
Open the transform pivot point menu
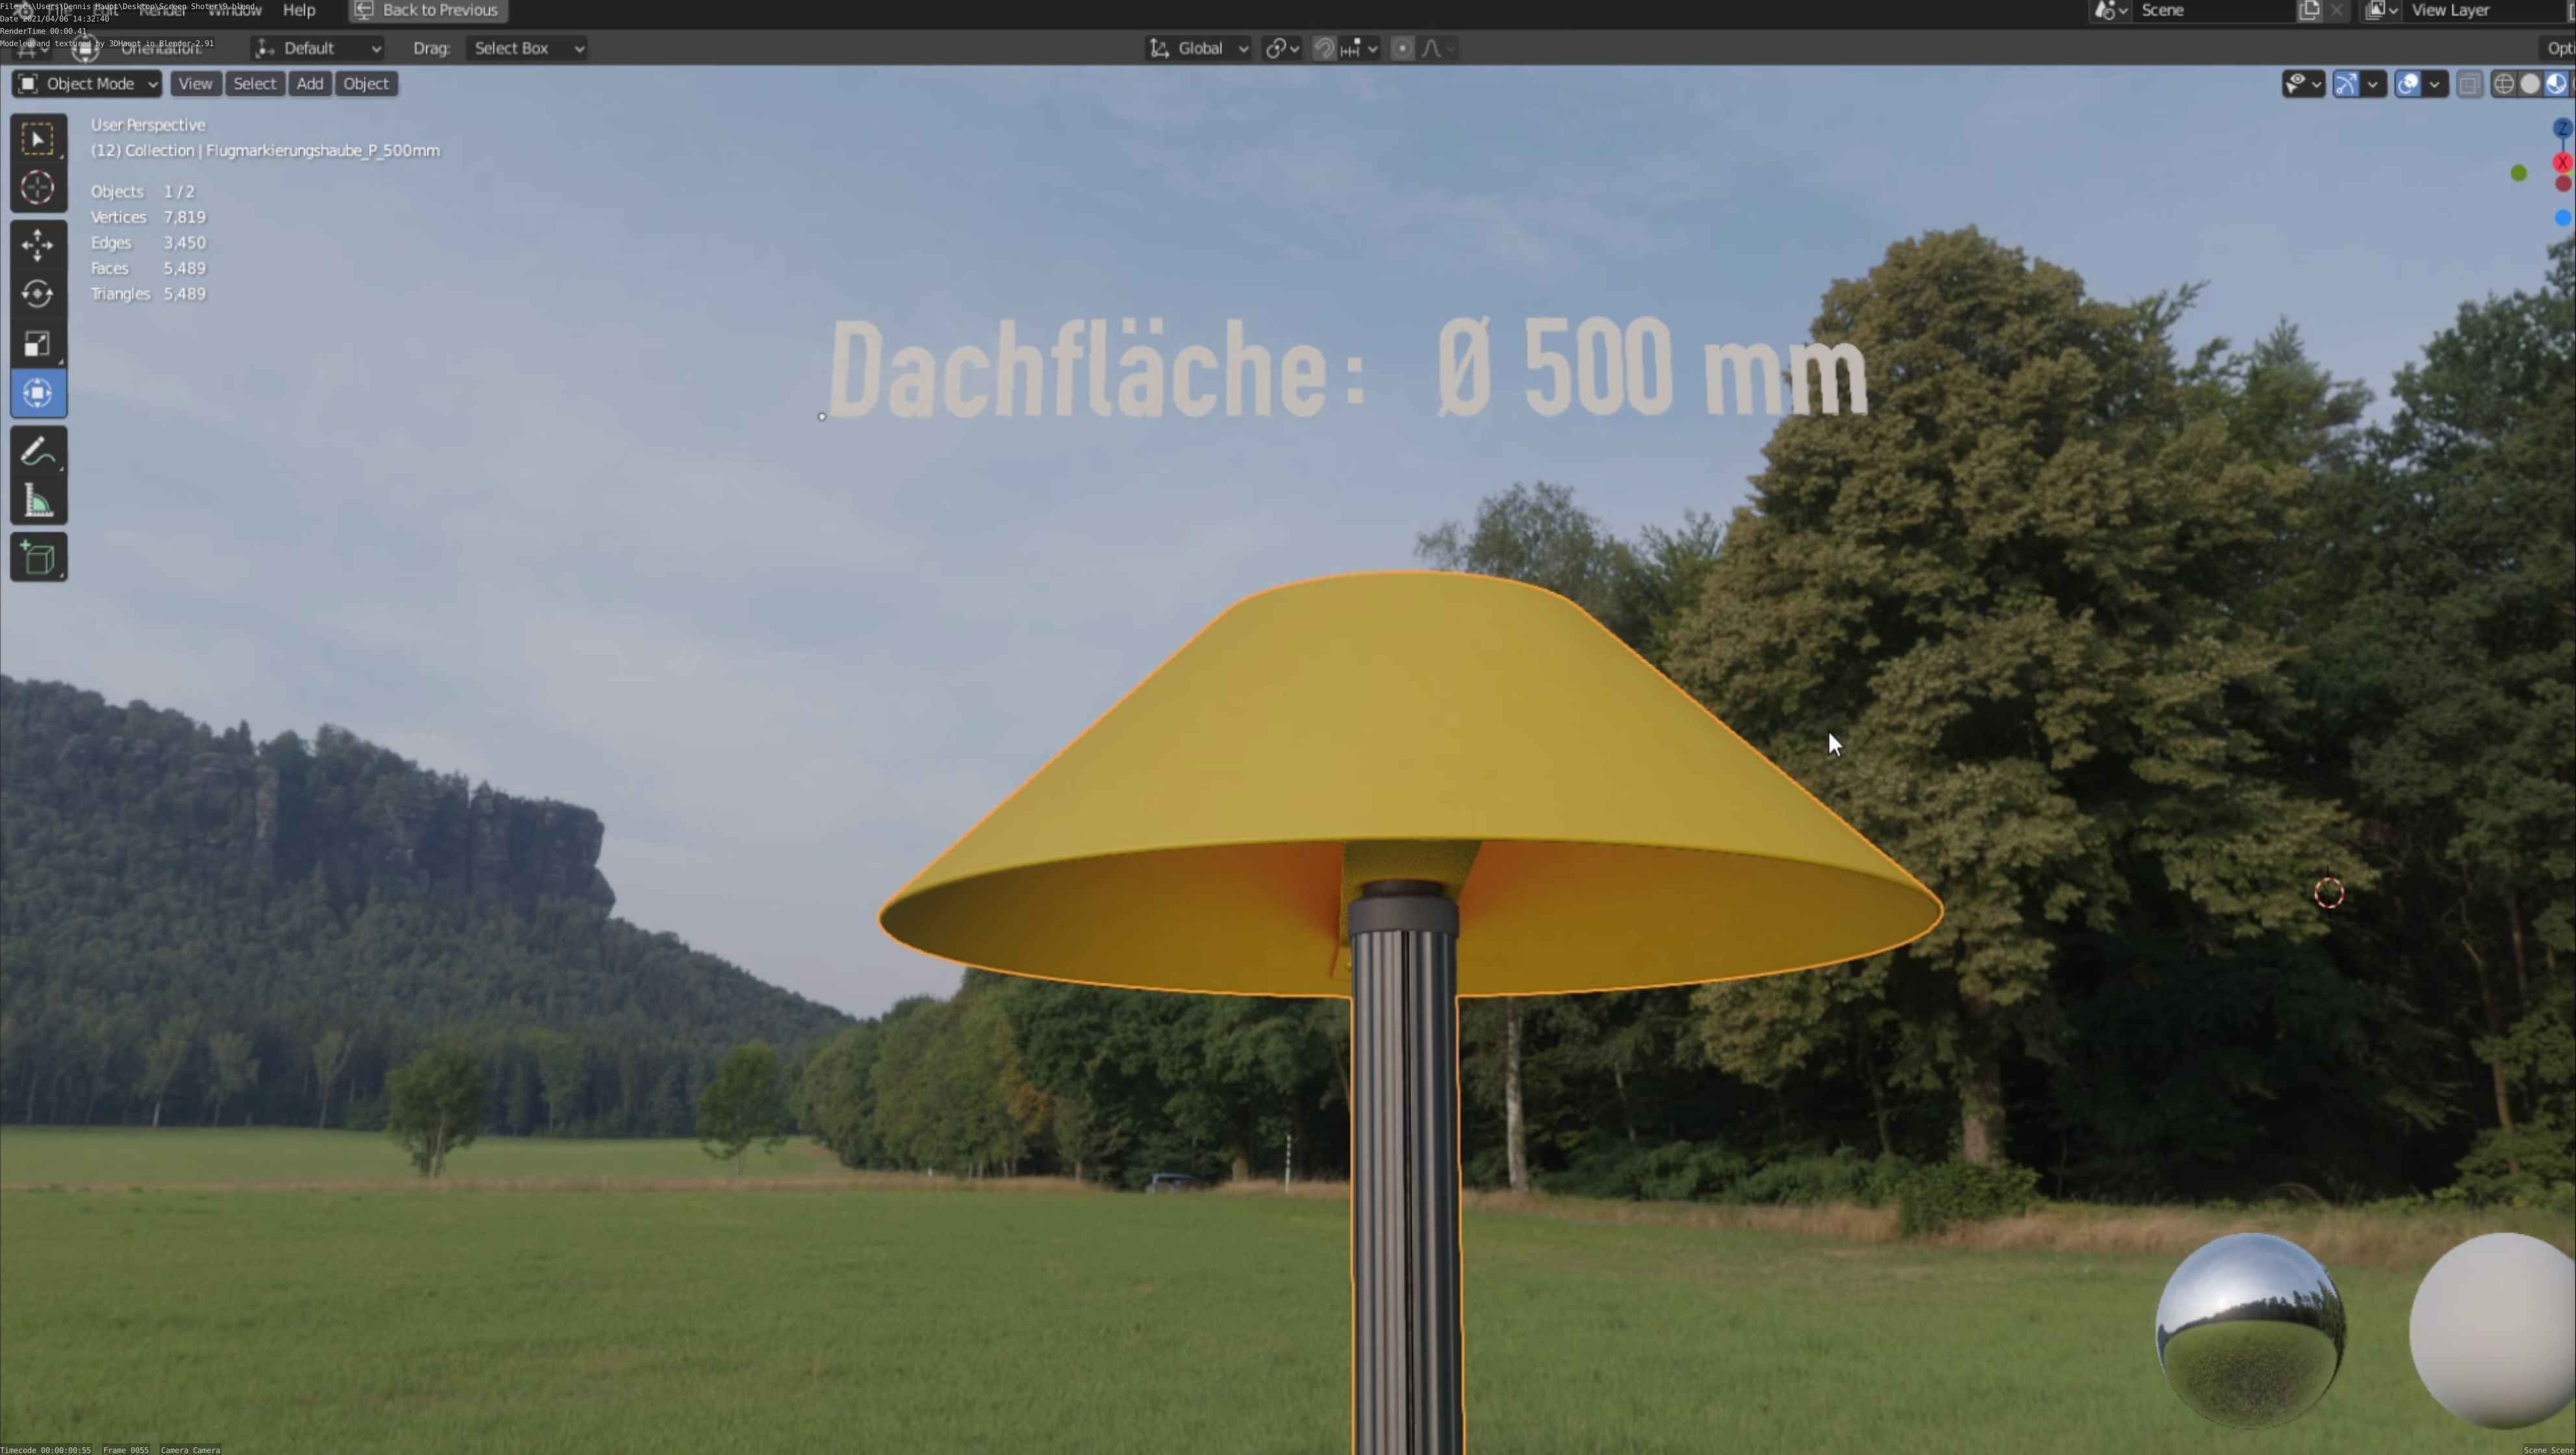point(1281,48)
